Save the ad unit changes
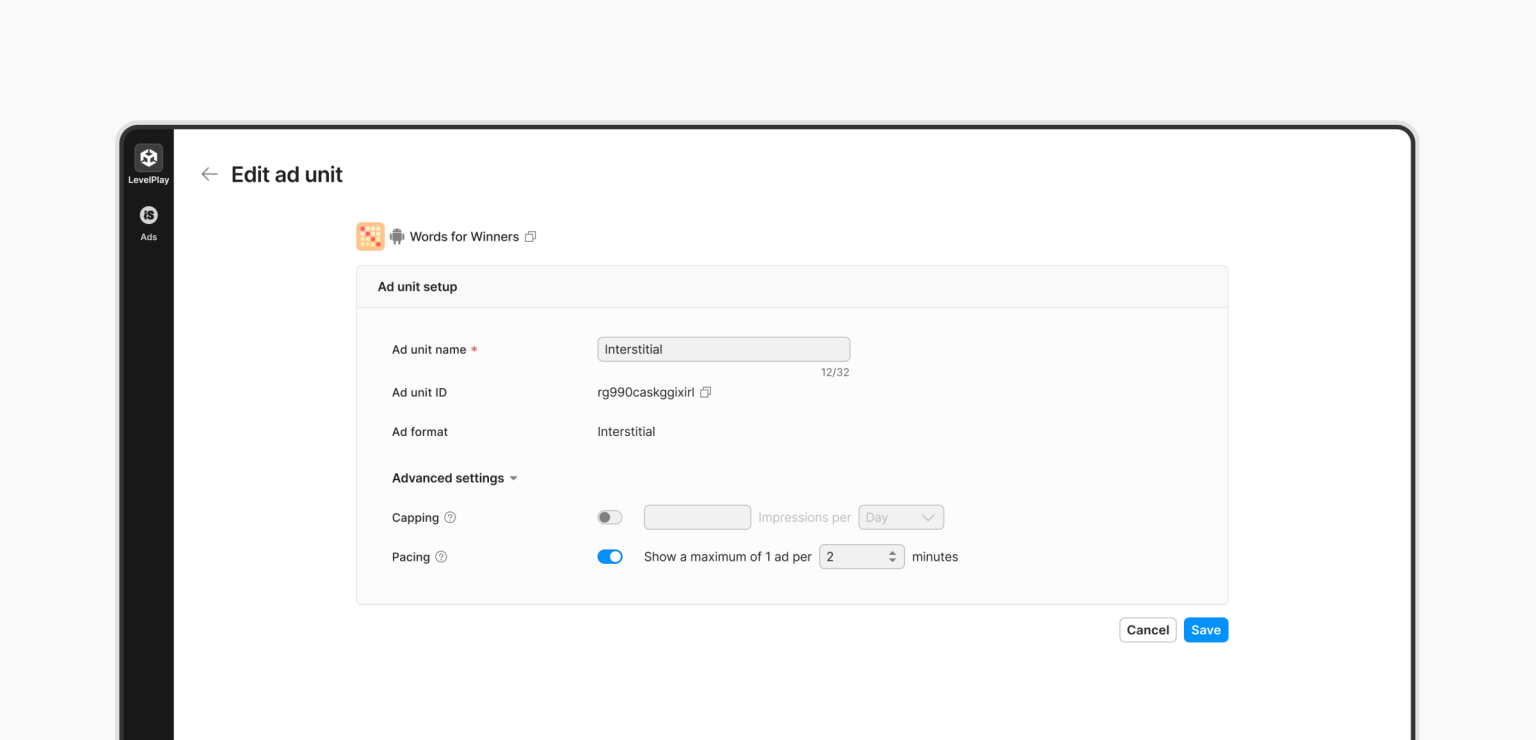Image resolution: width=1536 pixels, height=740 pixels. coord(1205,629)
